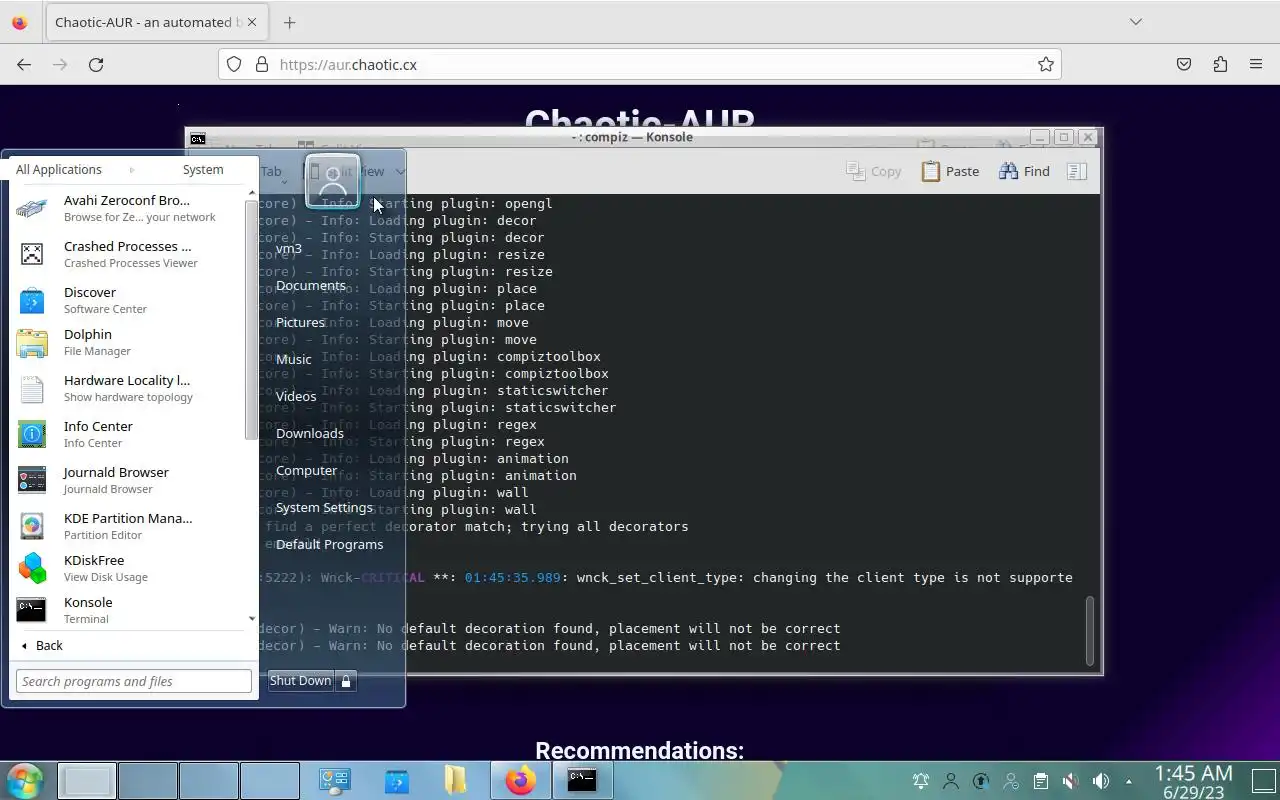Screen dimensions: 1280x800
Task: Click the user avatar in start menu
Action: [333, 181]
